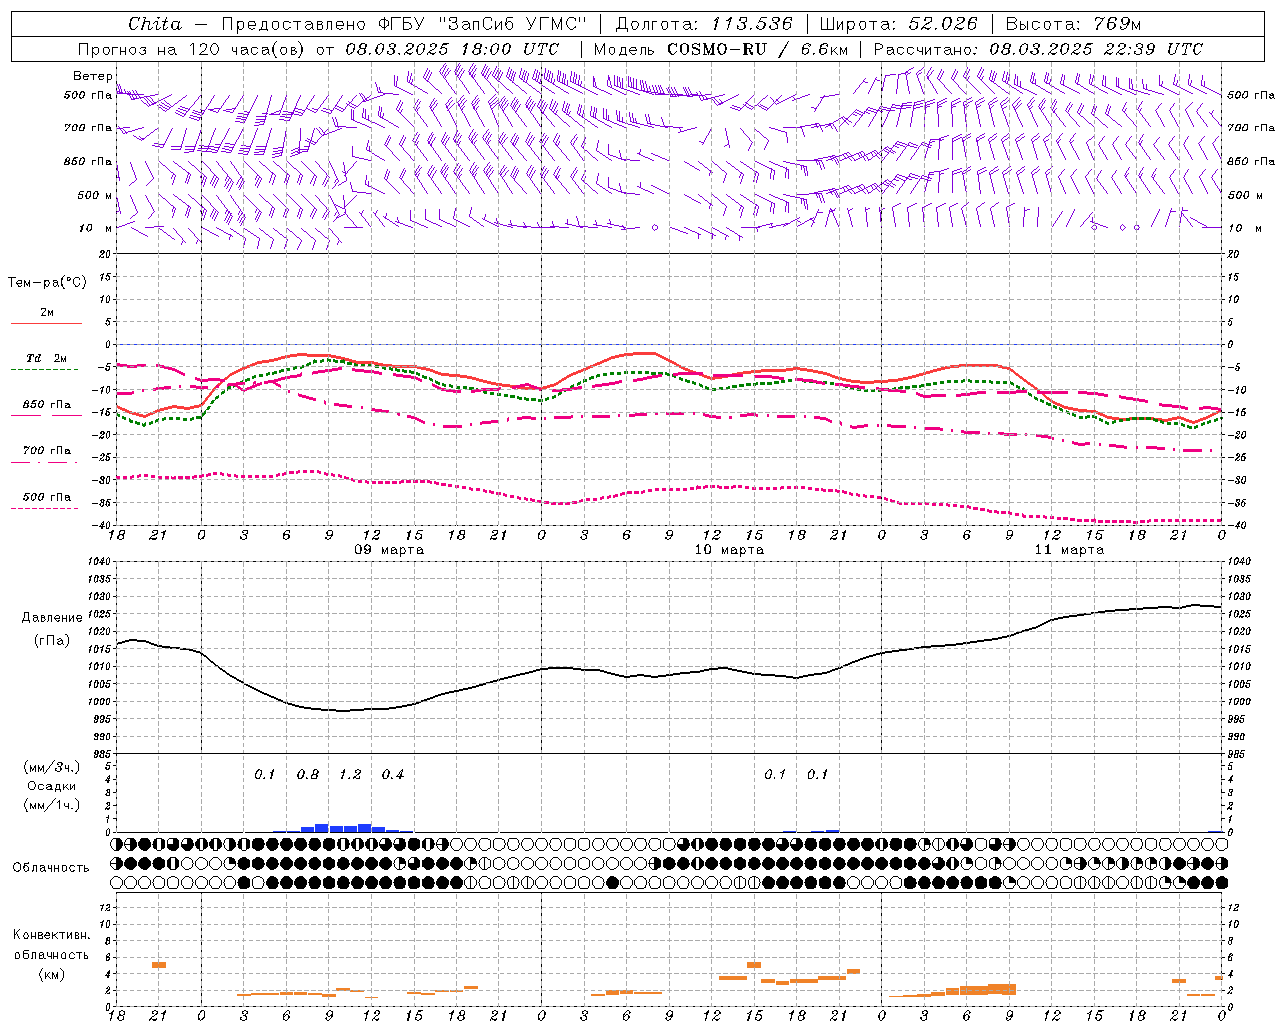Select the "Модель COSMO-RU / 6.6км" text
The image size is (1280, 1024).
pos(721,49)
